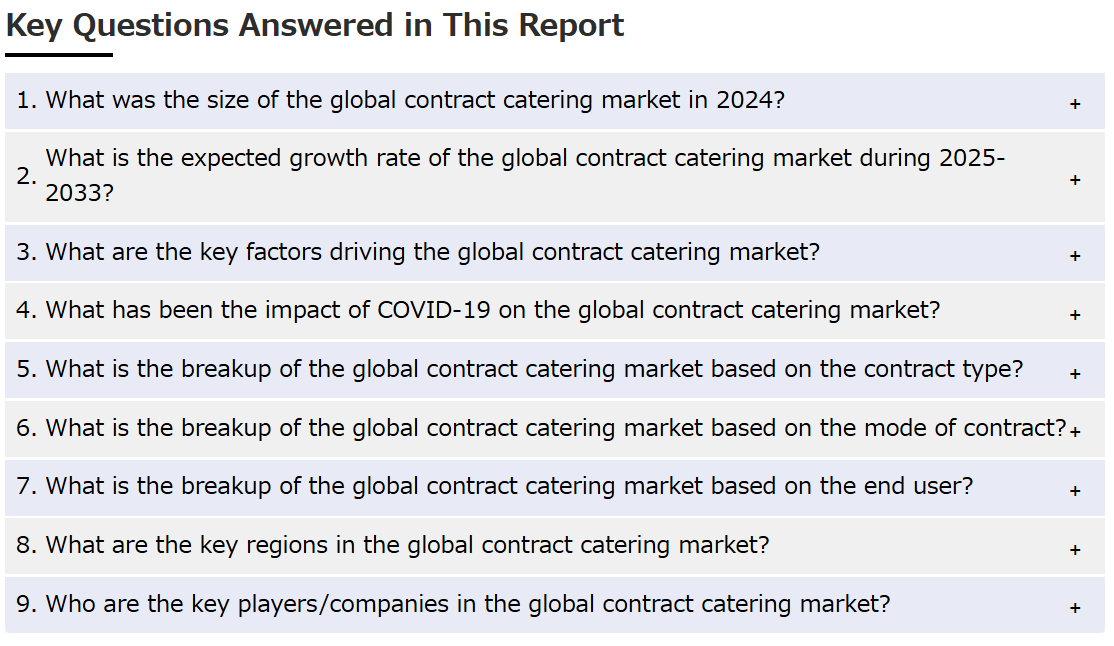Open end user breakup via plus icon
The height and width of the screenshot is (646, 1114).
click(1075, 491)
